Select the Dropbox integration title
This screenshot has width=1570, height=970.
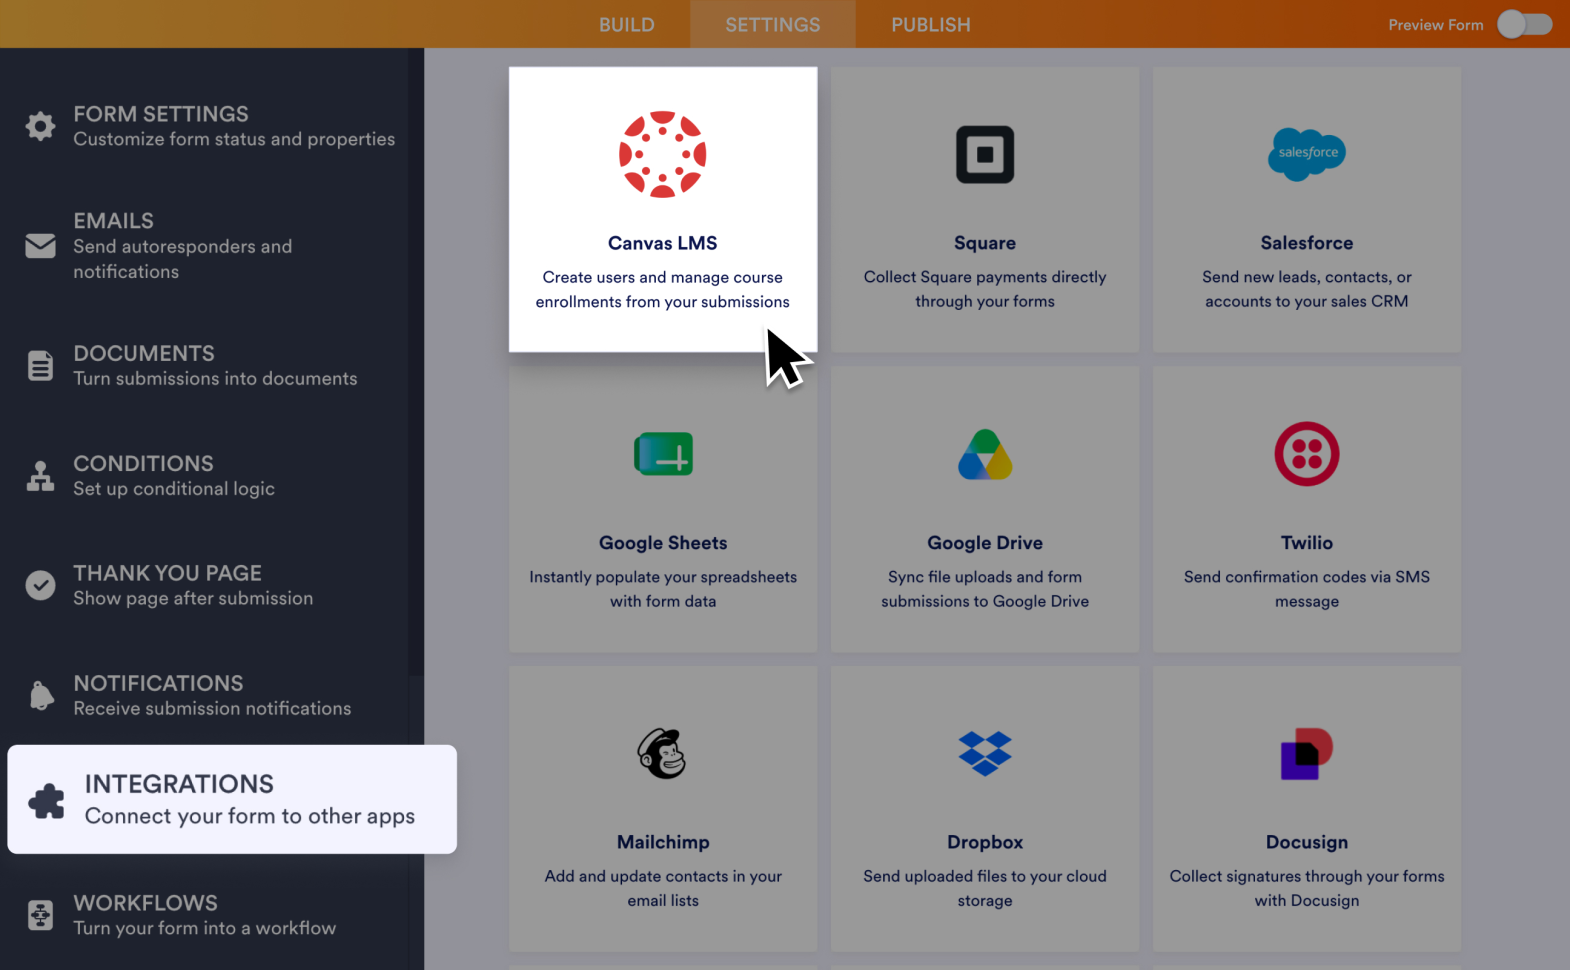point(985,842)
